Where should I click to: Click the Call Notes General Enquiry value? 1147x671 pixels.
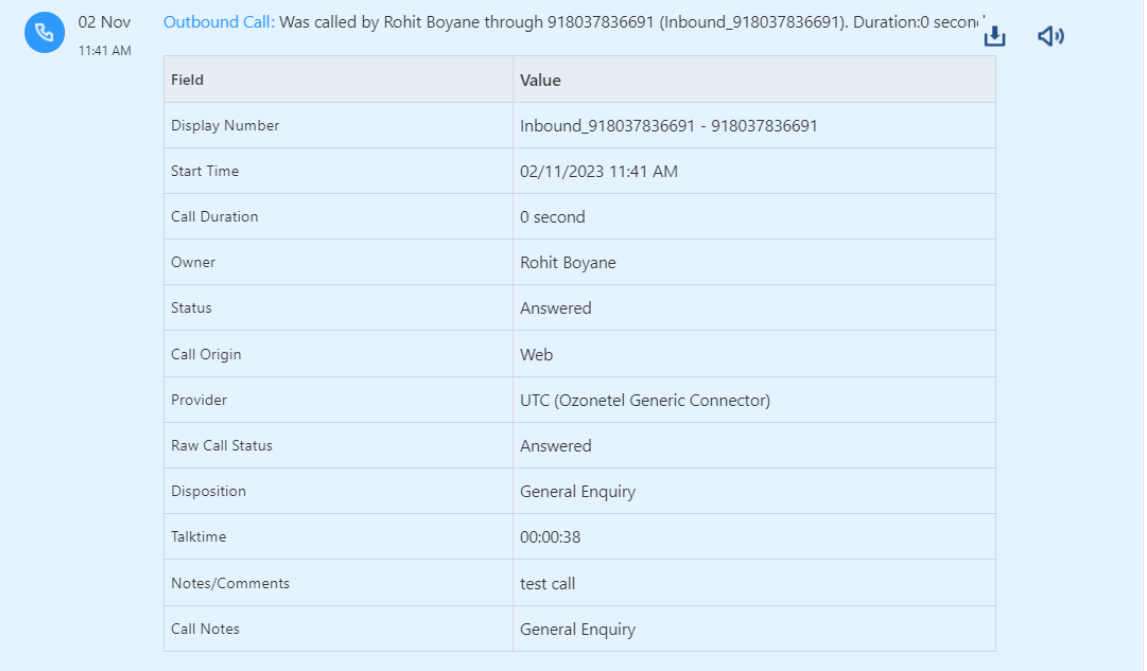577,629
